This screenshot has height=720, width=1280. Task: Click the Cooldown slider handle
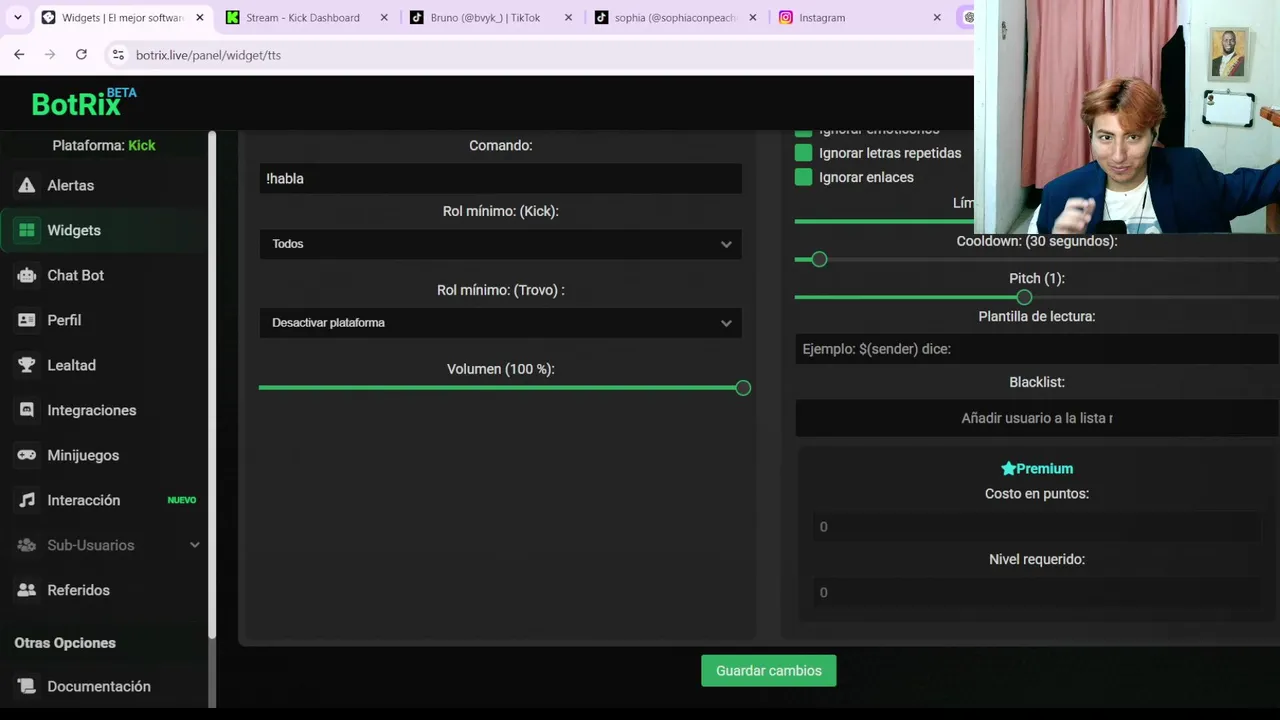point(819,259)
